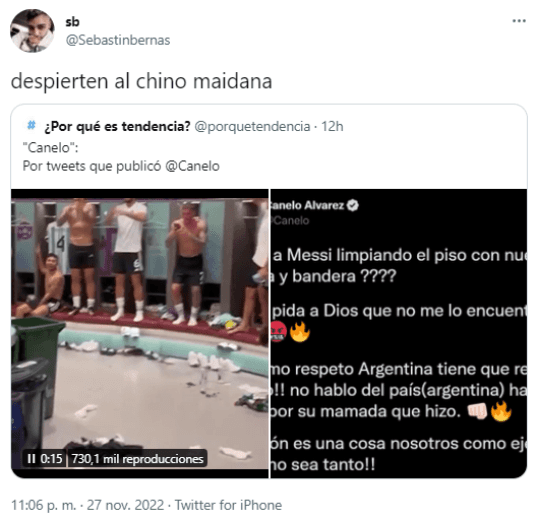Image resolution: width=536 pixels, height=521 pixels.
Task: Click the 730,1 mil reproducciones view count
Action: 137,459
